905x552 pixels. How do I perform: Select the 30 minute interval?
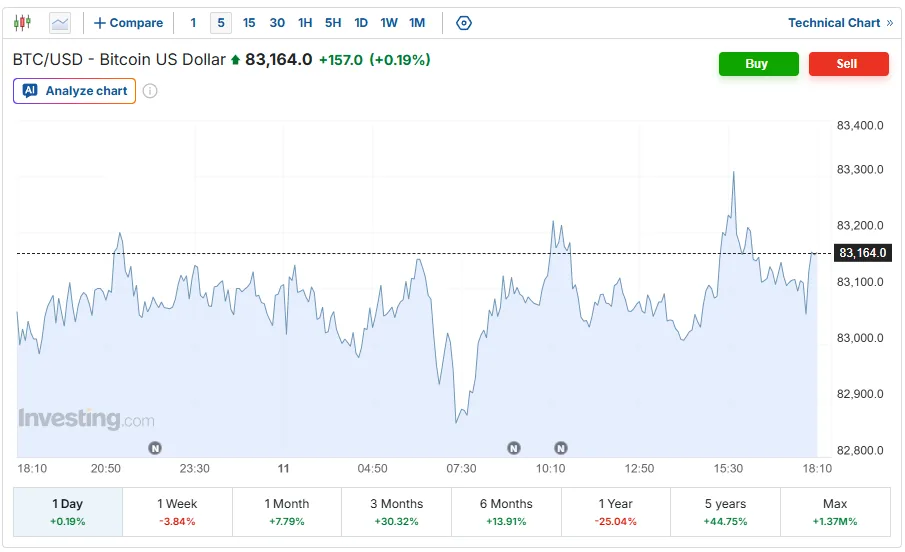(277, 23)
